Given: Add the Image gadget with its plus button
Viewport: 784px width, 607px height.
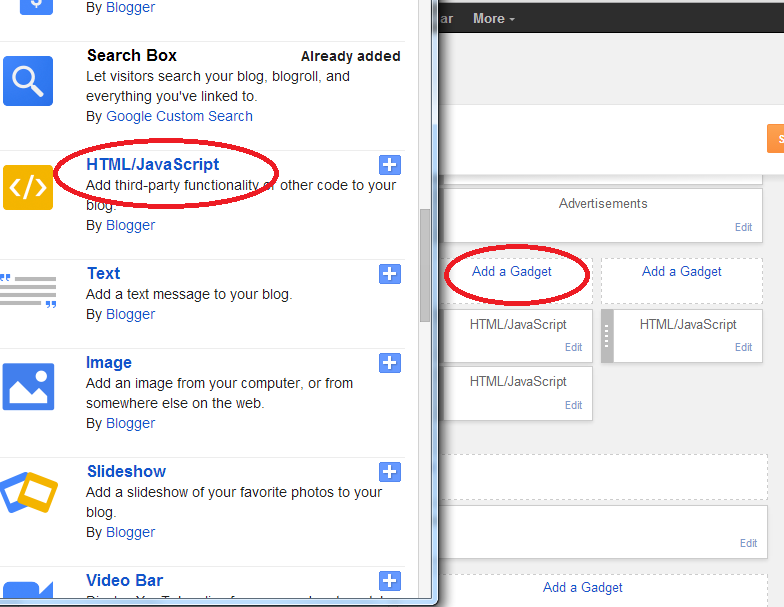Looking at the screenshot, I should click(x=390, y=363).
